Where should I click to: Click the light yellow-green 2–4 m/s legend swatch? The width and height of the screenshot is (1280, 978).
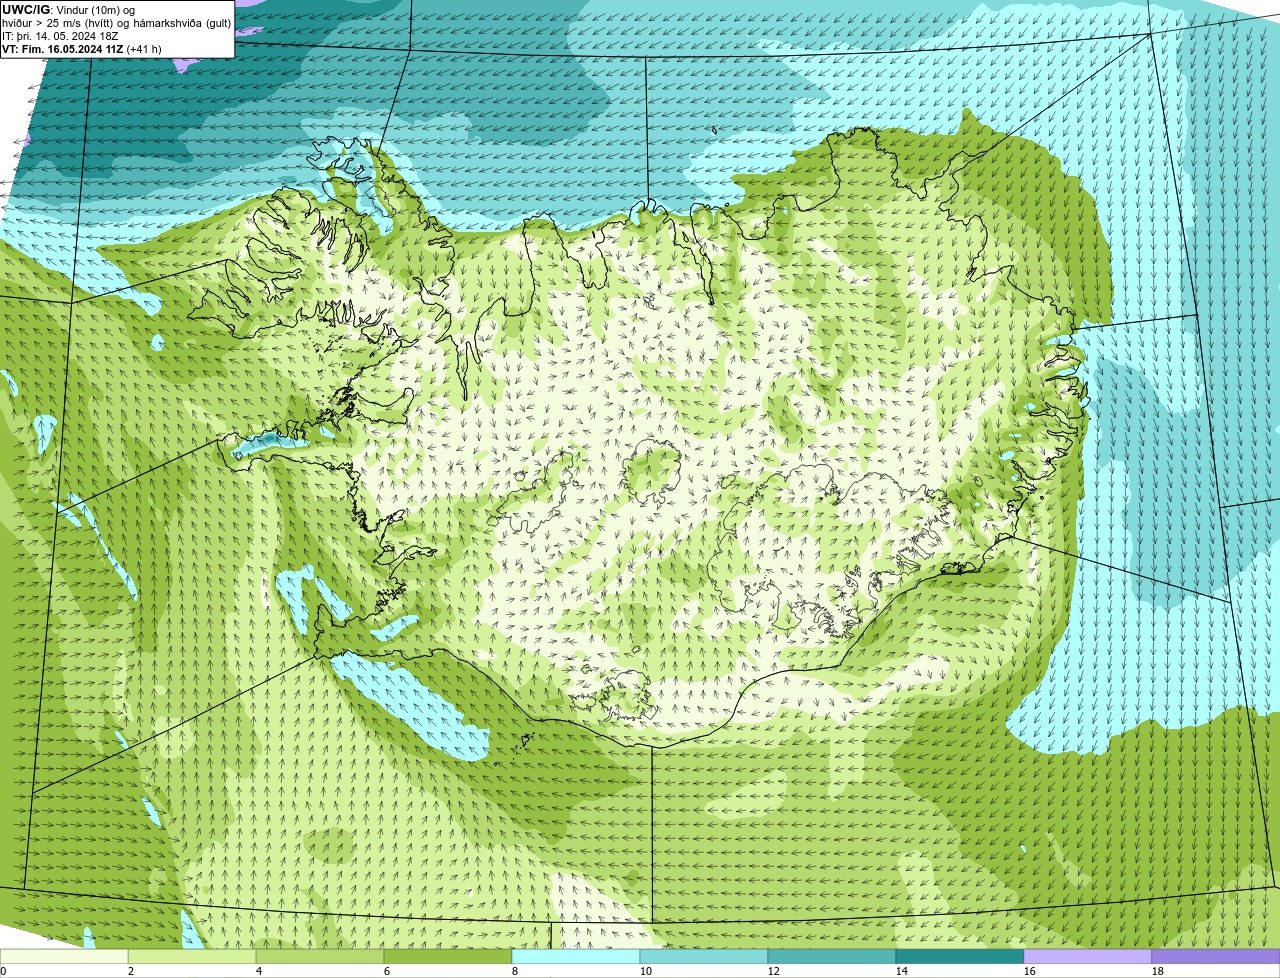(192, 956)
